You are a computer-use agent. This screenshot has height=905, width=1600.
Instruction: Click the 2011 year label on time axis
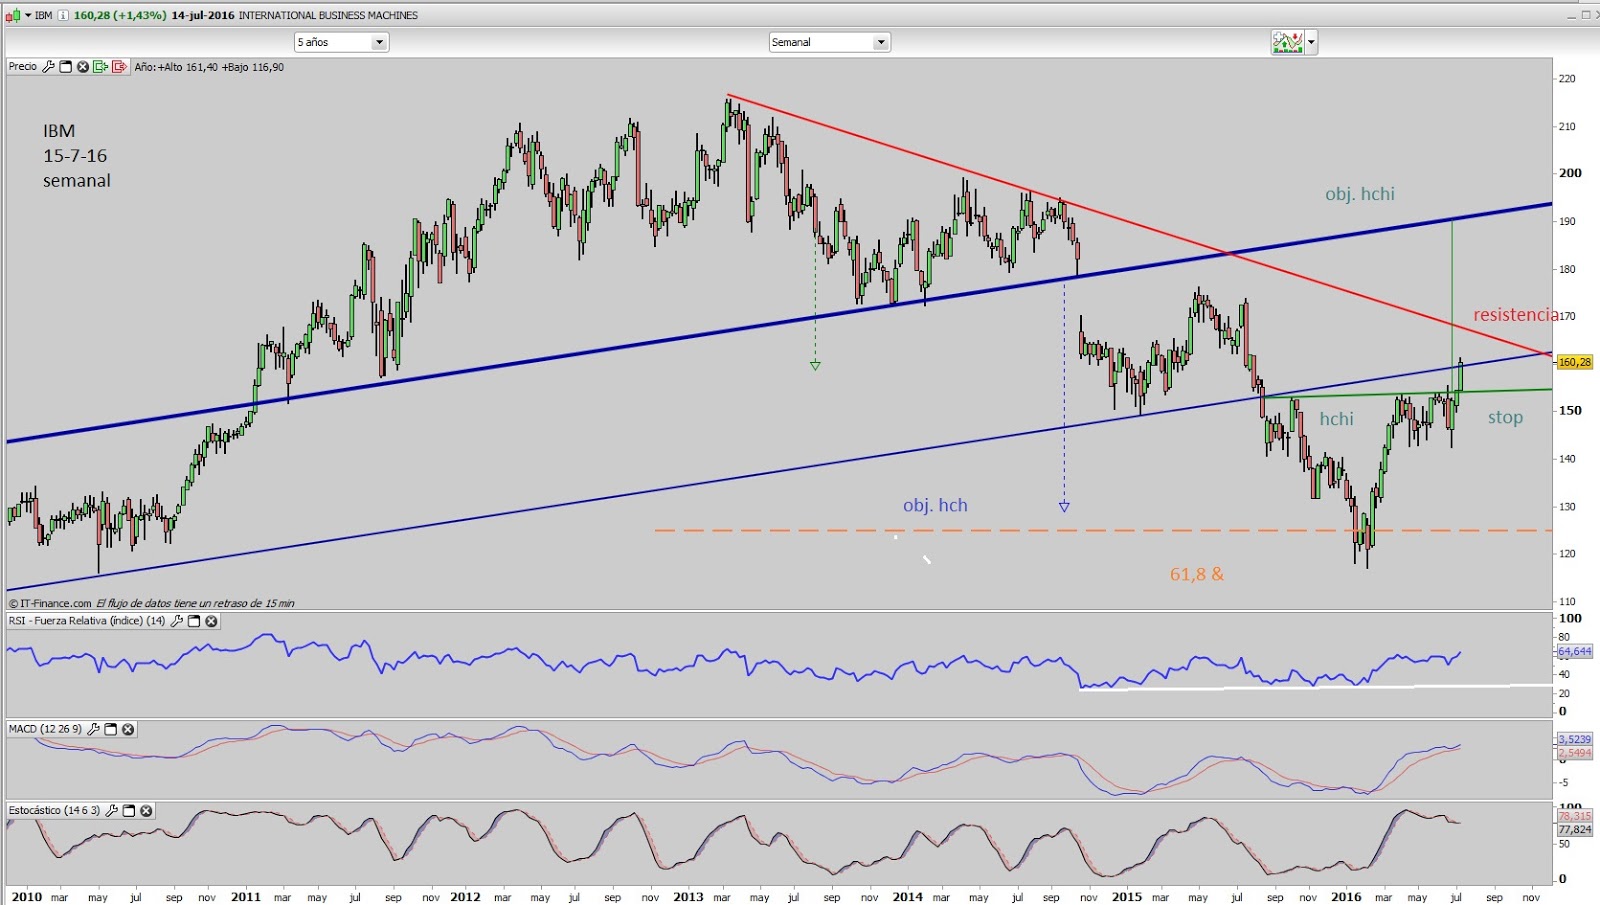(246, 896)
